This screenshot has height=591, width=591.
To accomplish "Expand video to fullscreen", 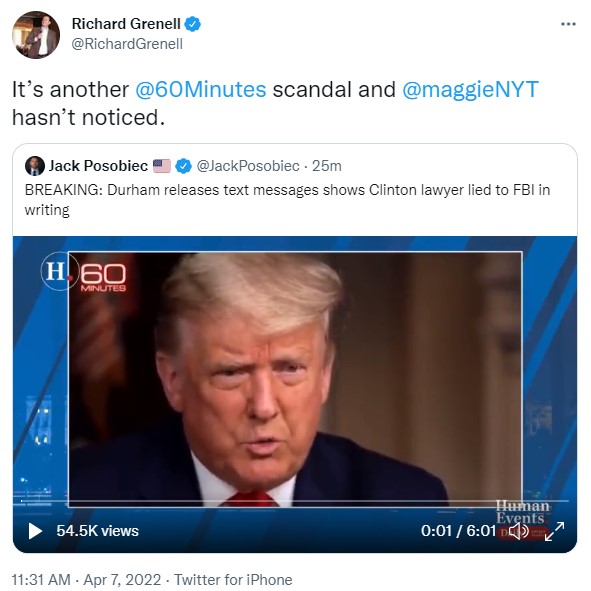I will 554,531.
